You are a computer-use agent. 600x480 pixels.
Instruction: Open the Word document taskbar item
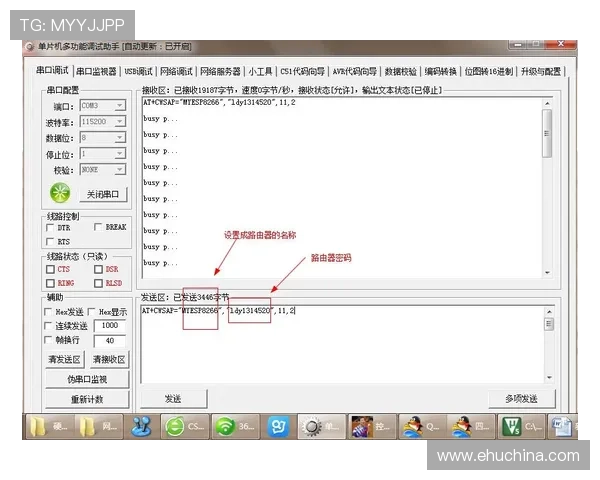tap(562, 426)
